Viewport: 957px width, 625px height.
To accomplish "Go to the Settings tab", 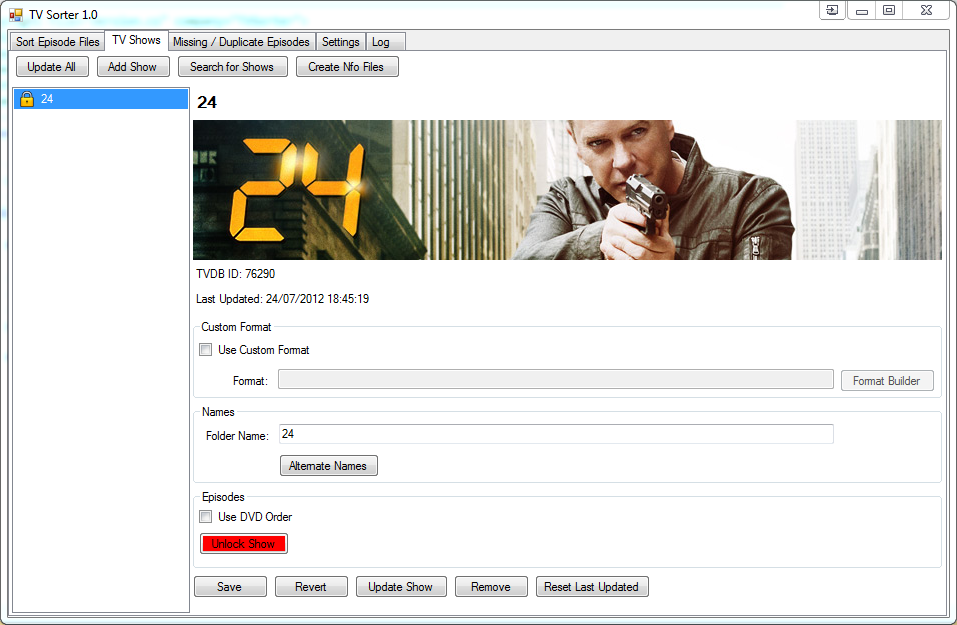I will tap(341, 42).
